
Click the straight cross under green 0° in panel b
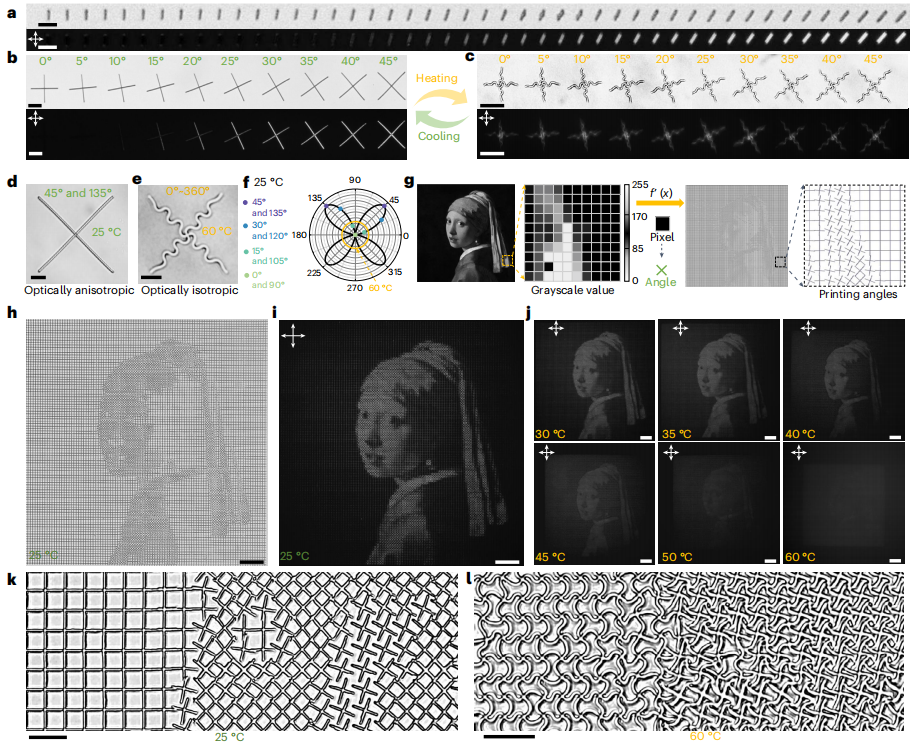44,89
